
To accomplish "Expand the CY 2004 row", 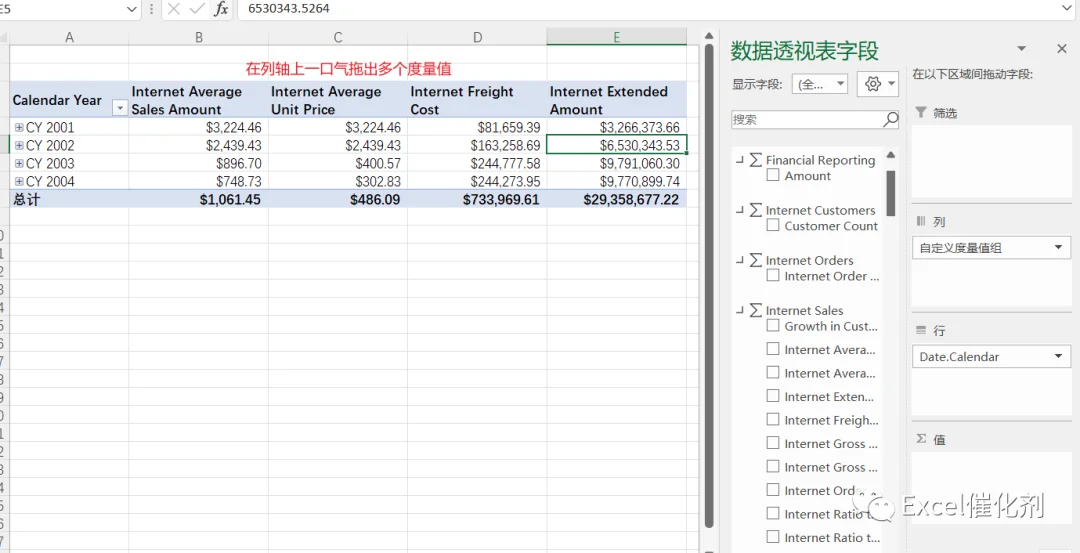I will click(19, 181).
